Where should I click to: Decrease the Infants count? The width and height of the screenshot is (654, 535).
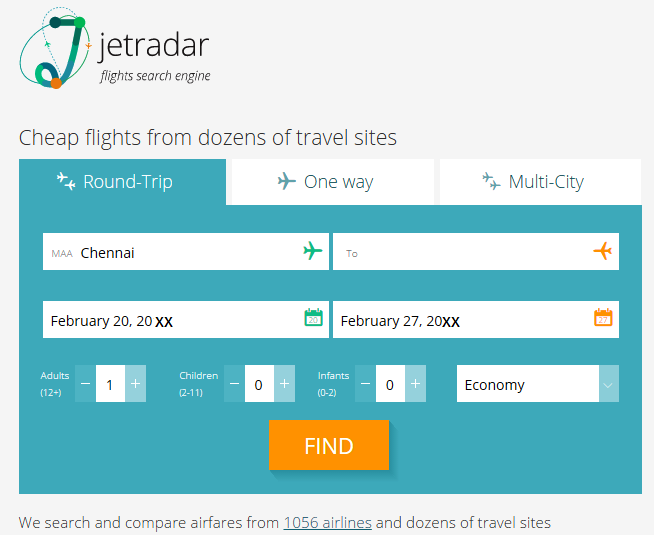(x=365, y=384)
